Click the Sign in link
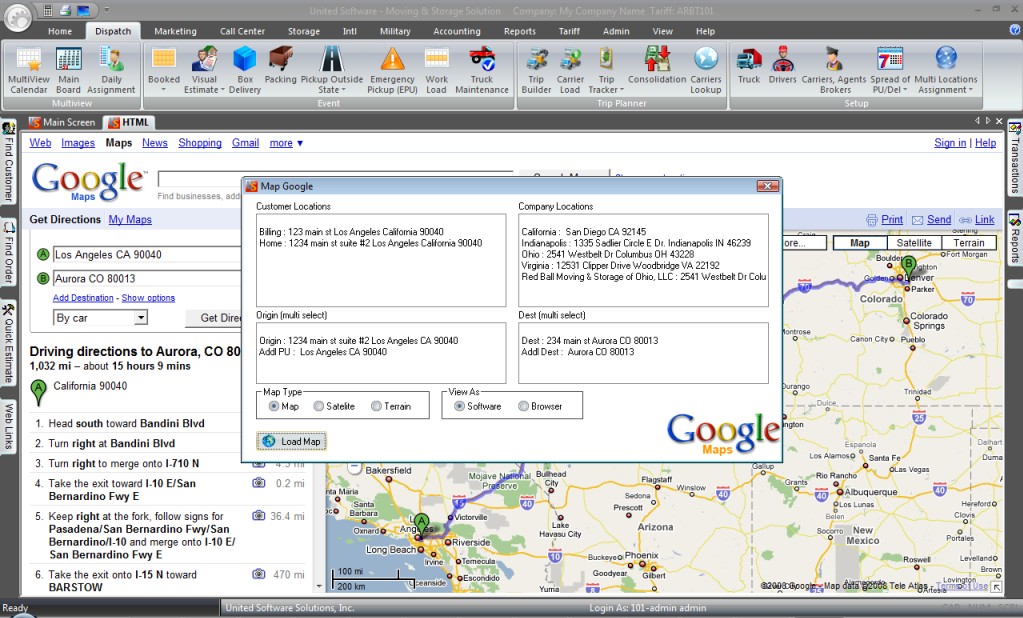 [x=950, y=143]
